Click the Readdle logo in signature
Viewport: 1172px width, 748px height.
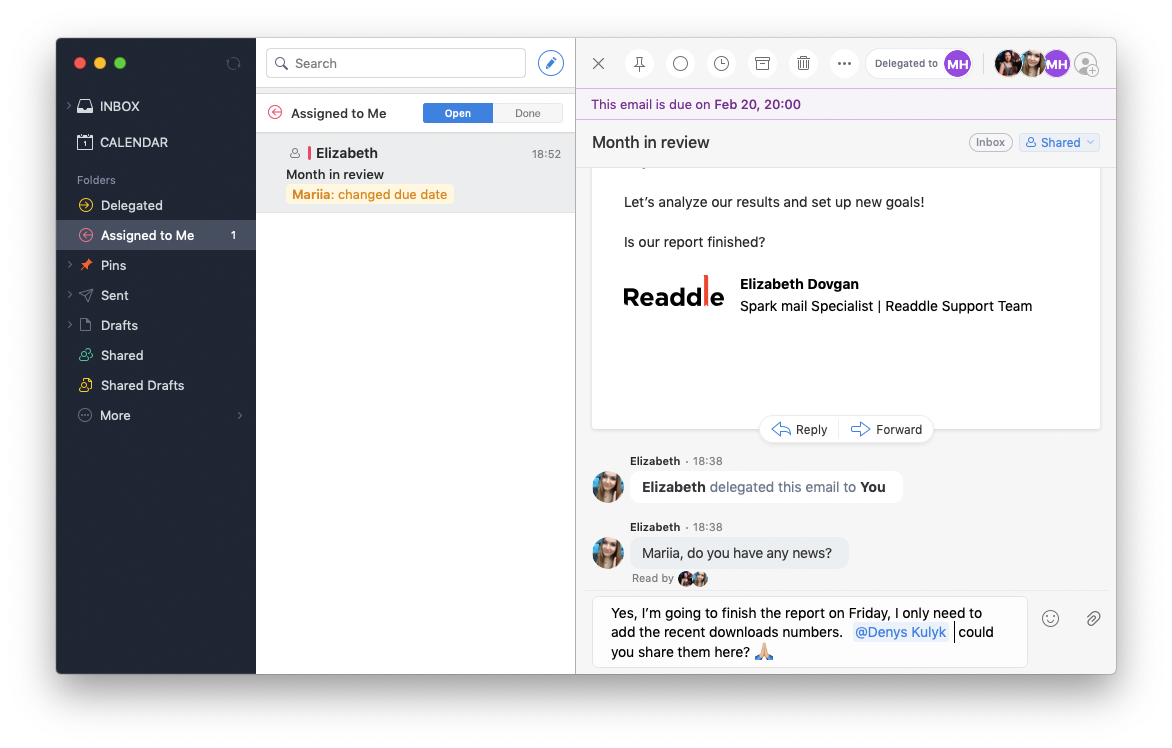click(673, 294)
